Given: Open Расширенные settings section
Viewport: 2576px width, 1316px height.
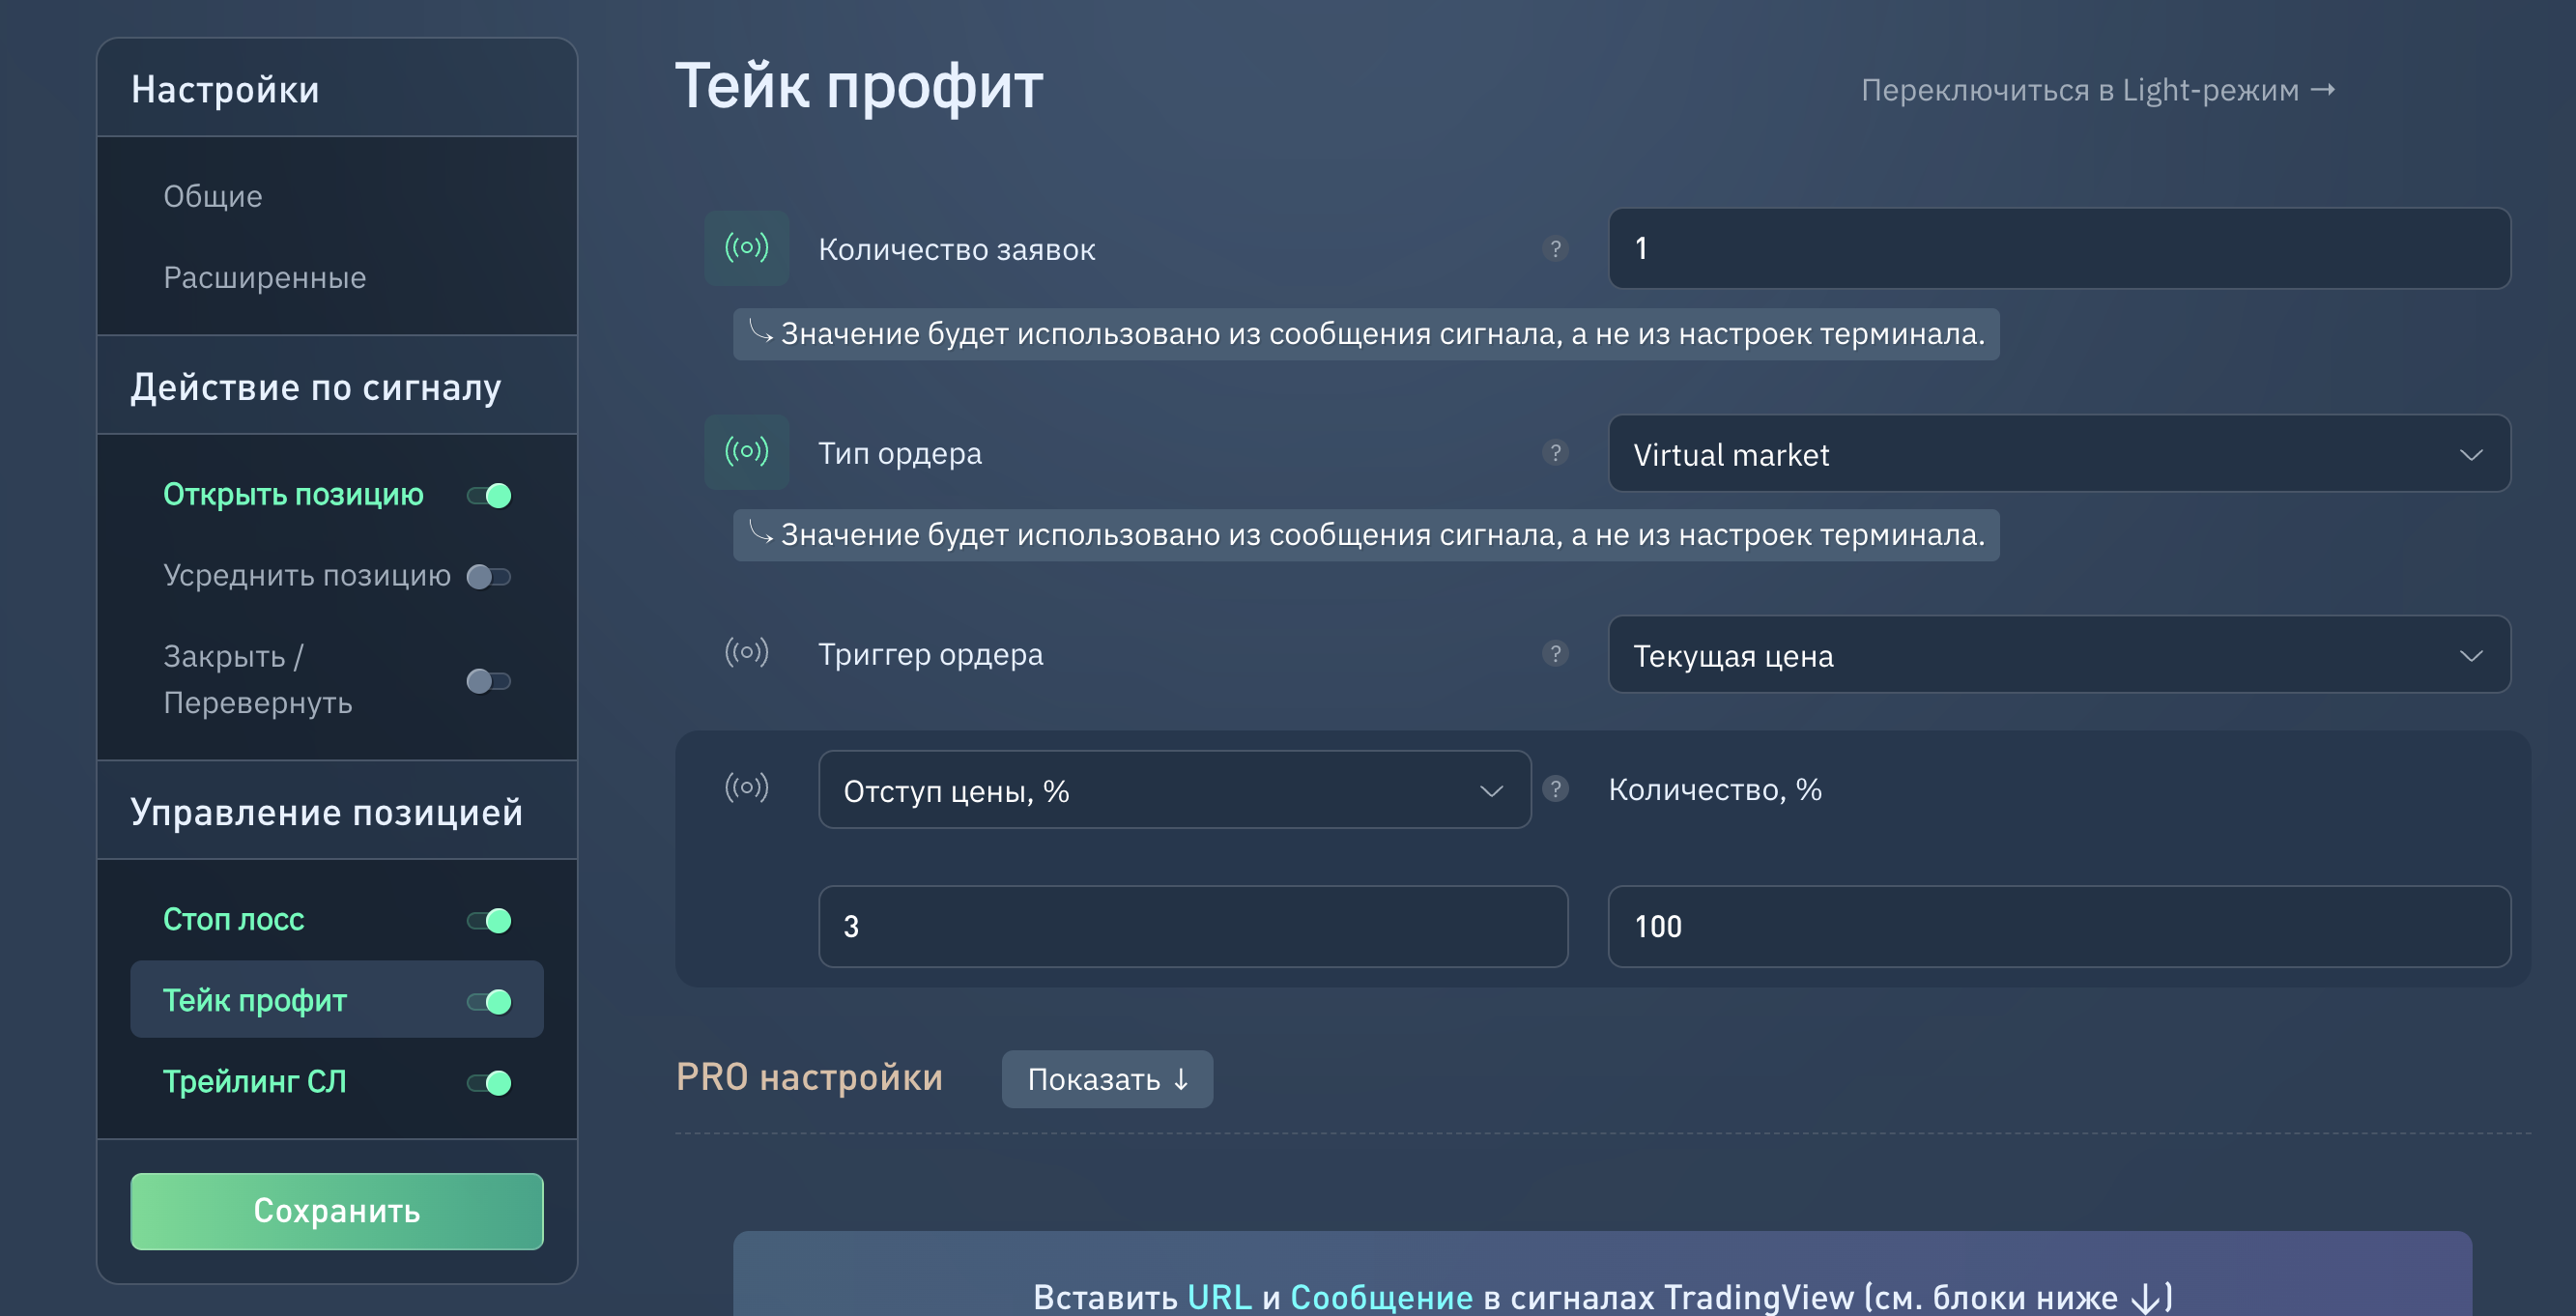Looking at the screenshot, I should [x=265, y=277].
